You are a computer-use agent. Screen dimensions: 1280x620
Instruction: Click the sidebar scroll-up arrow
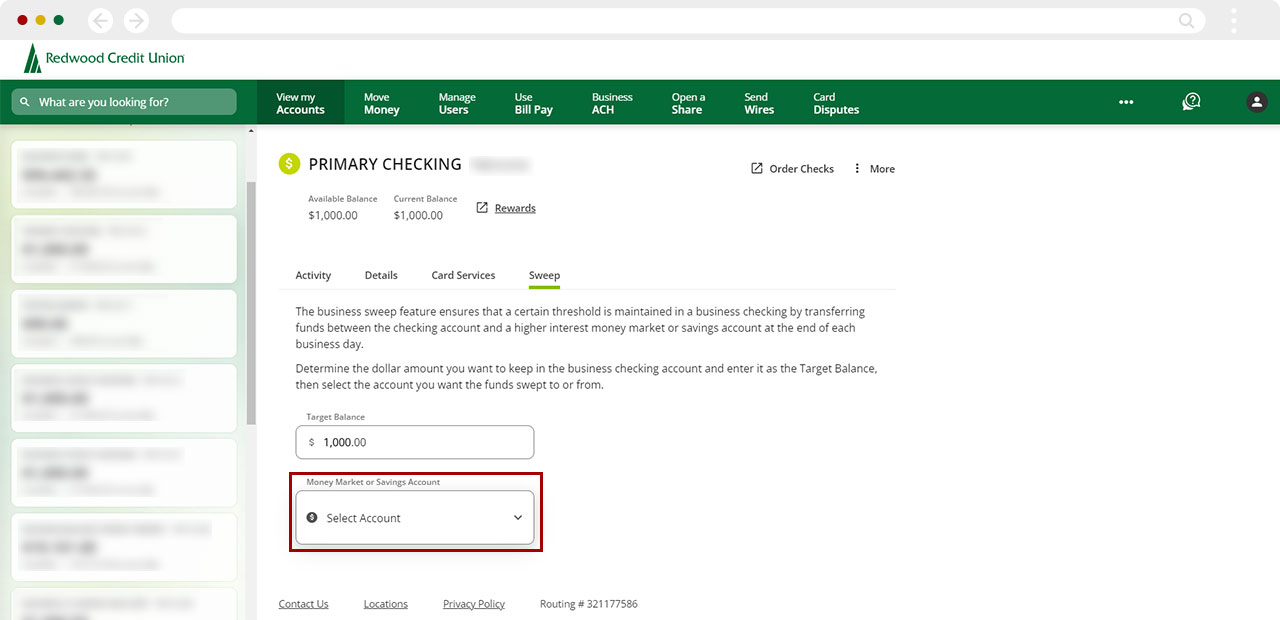click(x=251, y=132)
